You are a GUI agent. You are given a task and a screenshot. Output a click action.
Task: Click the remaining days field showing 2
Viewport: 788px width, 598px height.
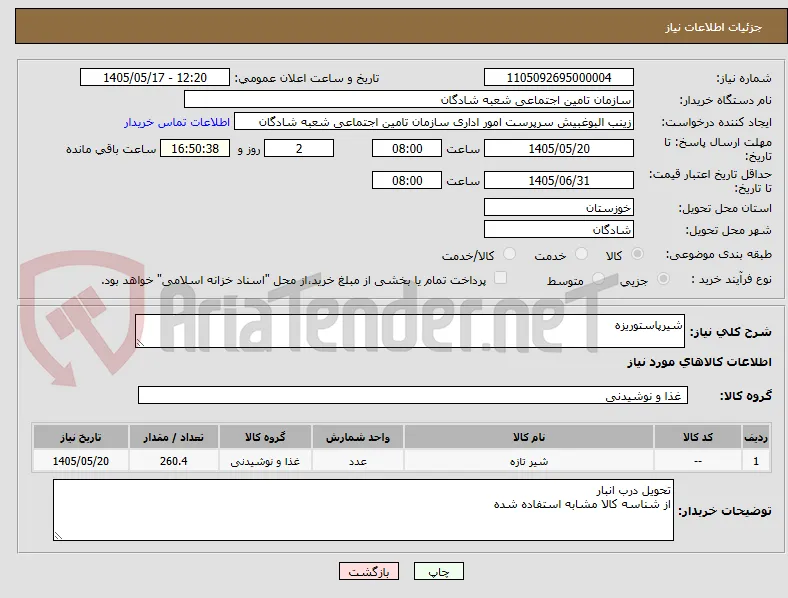(299, 148)
